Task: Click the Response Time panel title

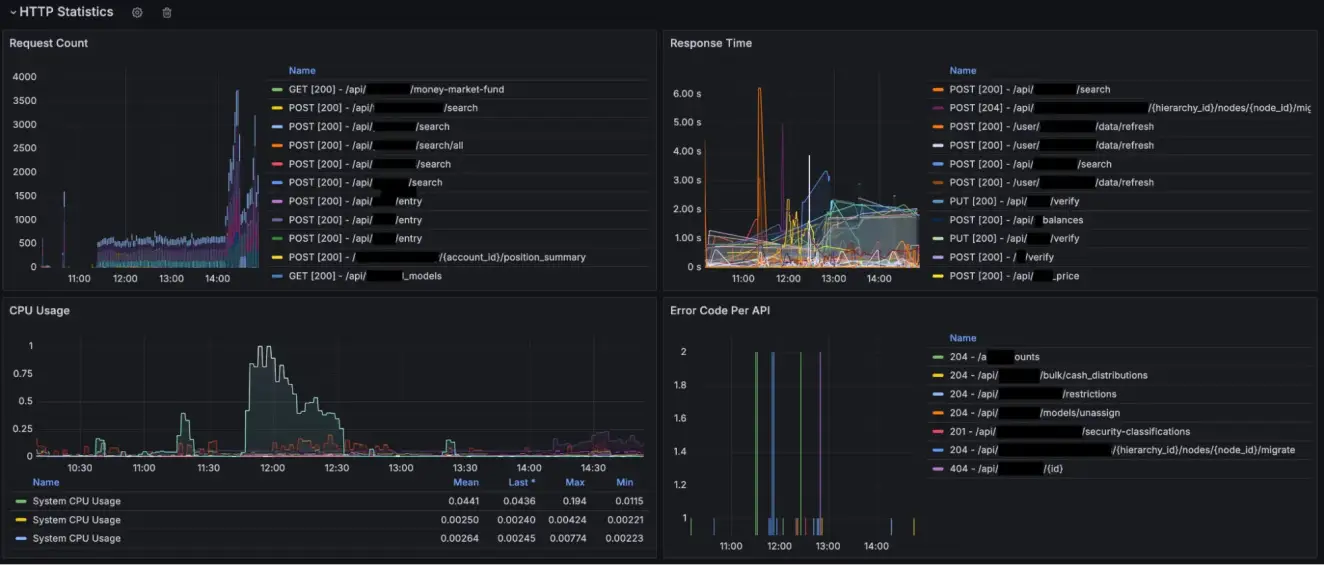Action: coord(711,43)
